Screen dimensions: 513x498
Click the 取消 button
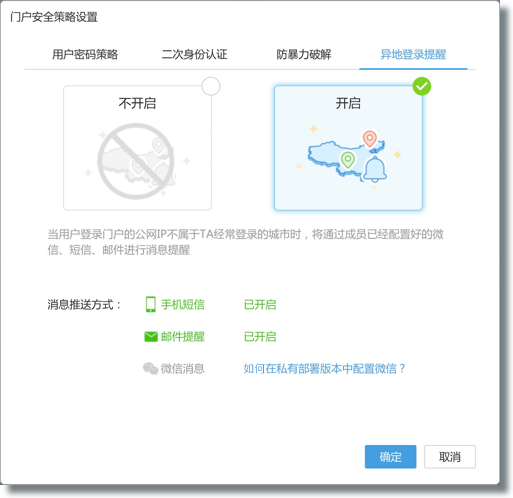450,457
